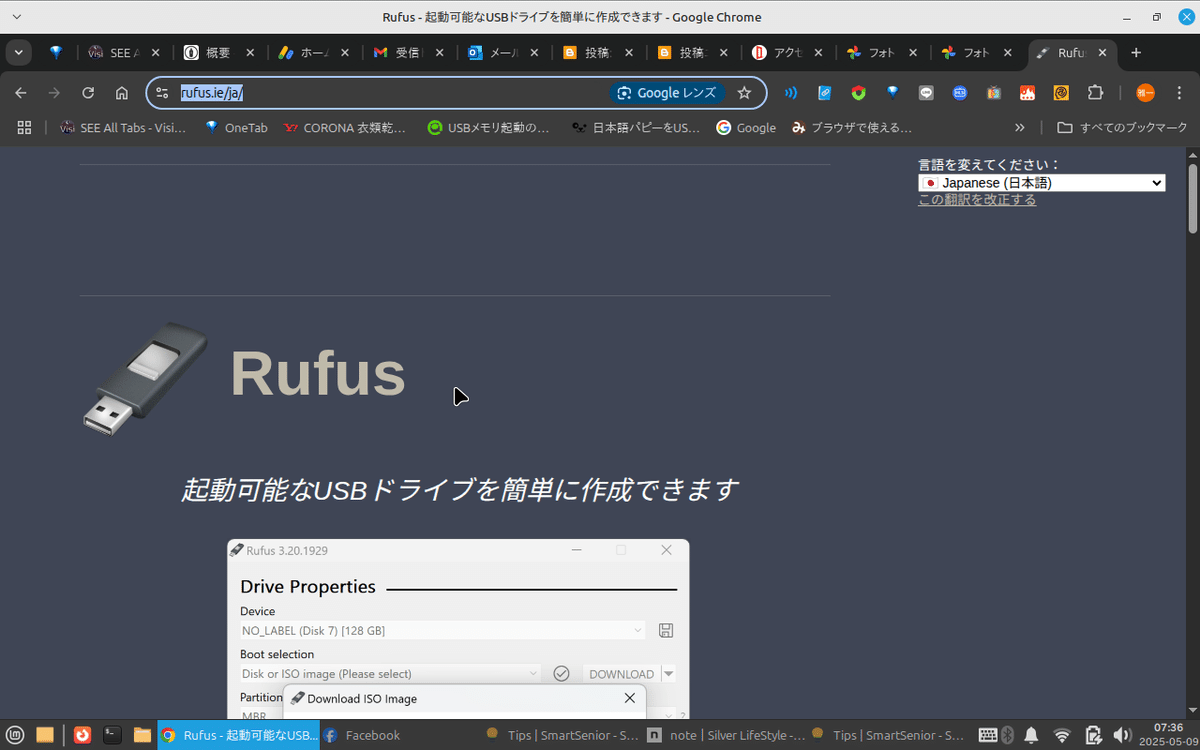Click the Chrome profile avatar icon
Image resolution: width=1200 pixels, height=750 pixels.
[x=1144, y=92]
